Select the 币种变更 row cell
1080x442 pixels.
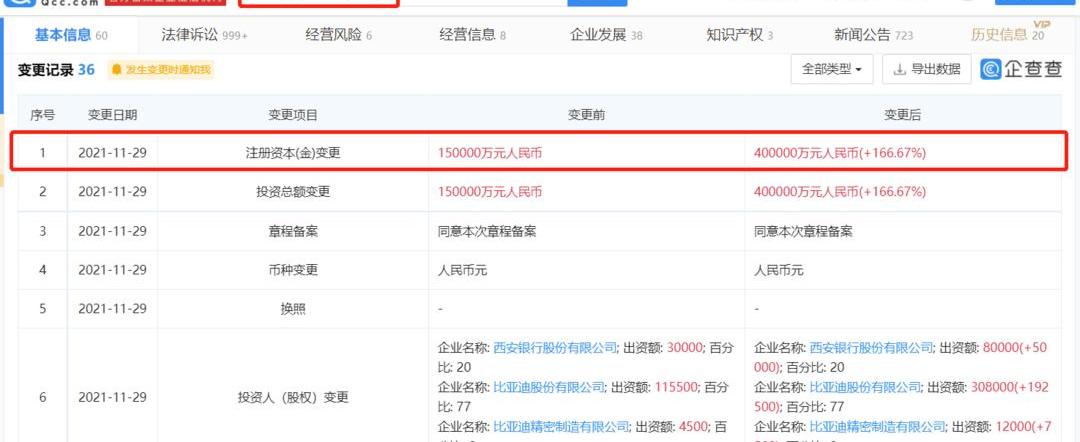tap(293, 270)
